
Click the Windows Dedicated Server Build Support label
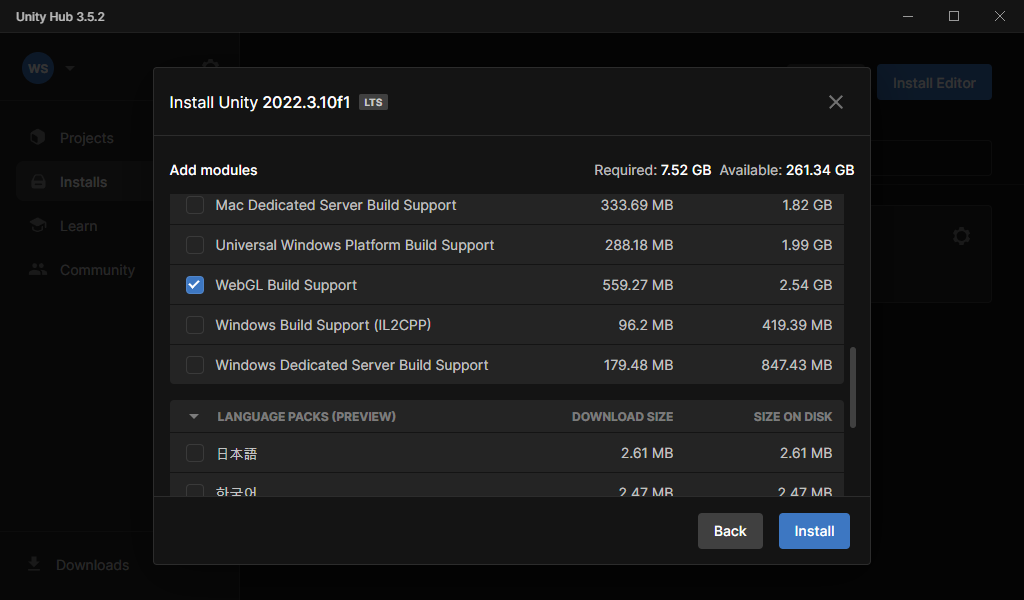[x=352, y=365]
